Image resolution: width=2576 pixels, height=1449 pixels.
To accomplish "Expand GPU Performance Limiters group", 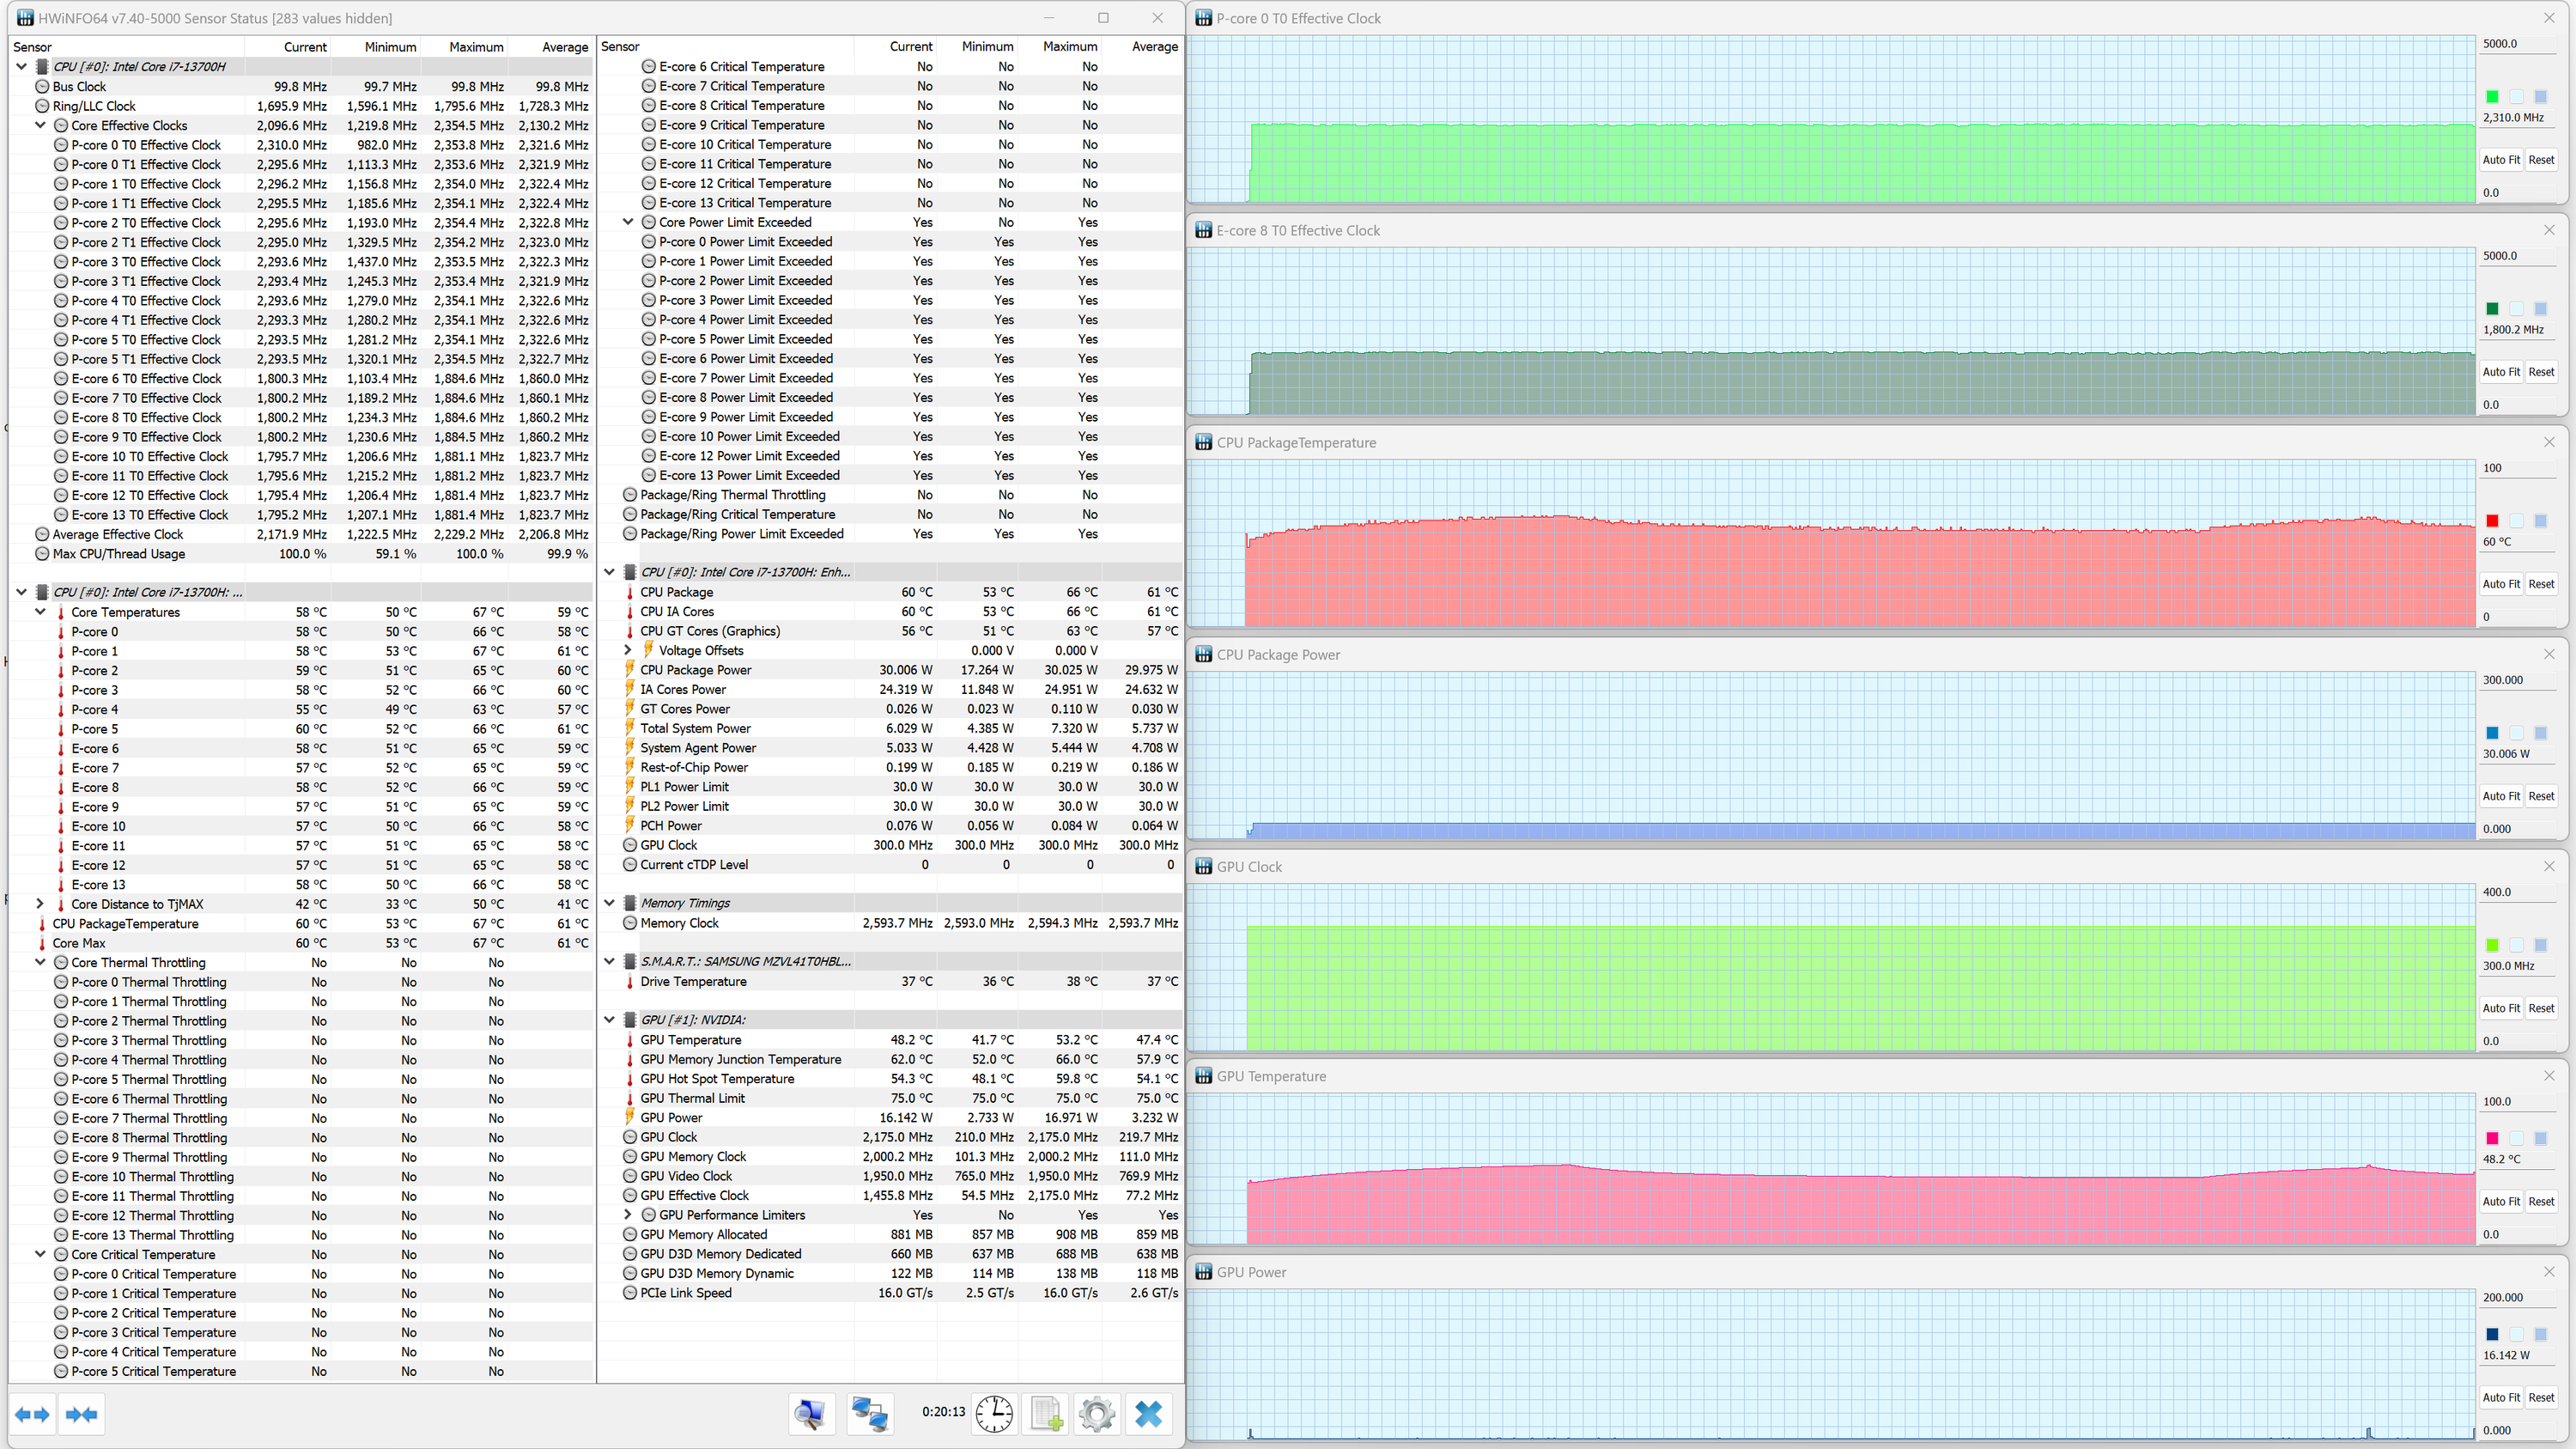I will click(x=628, y=1215).
